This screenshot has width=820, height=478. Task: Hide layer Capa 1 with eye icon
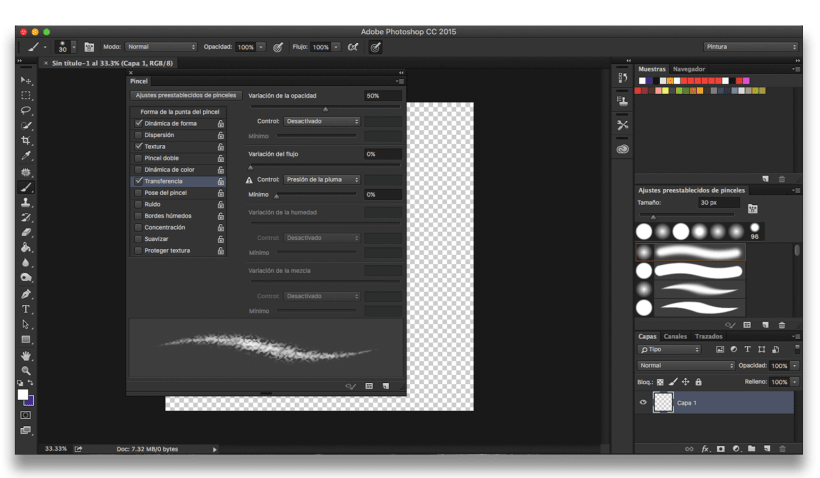point(643,402)
